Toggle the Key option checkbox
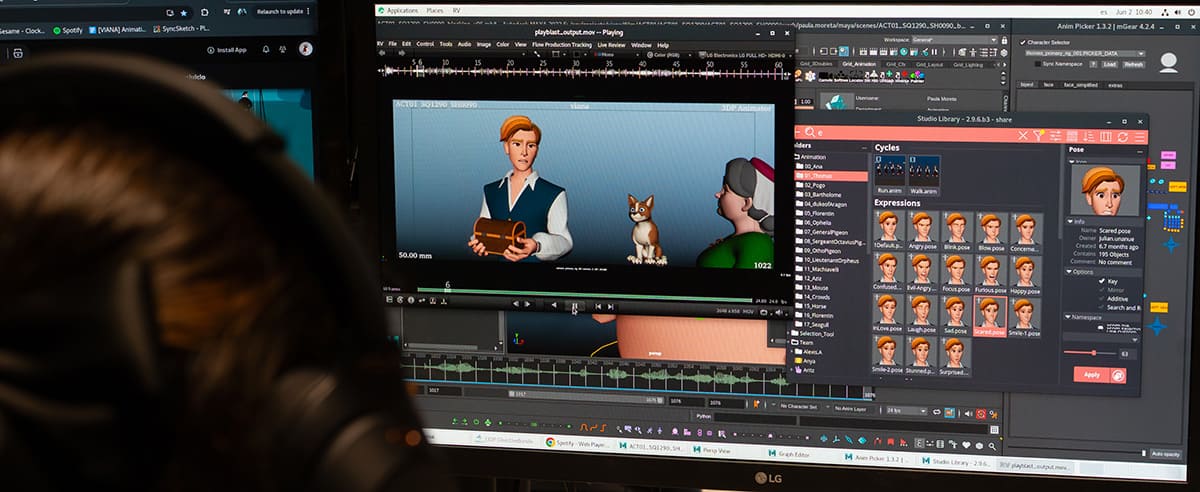 (1102, 281)
